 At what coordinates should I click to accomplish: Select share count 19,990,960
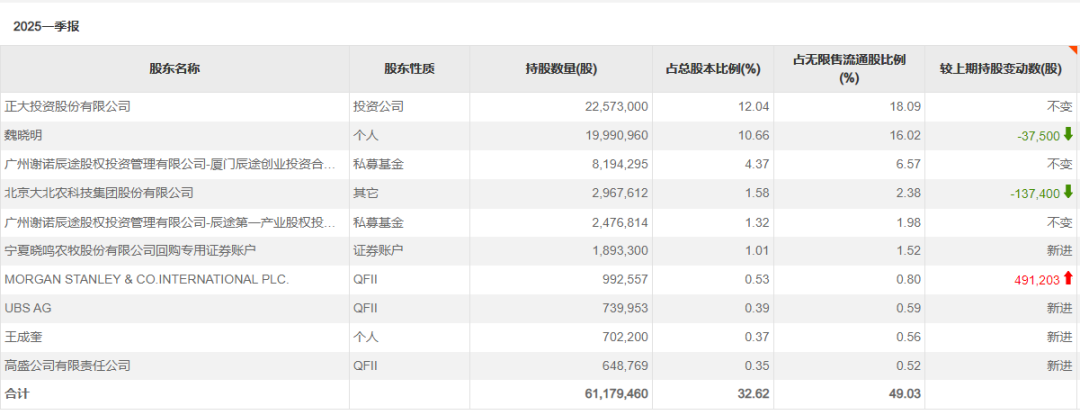(x=616, y=136)
